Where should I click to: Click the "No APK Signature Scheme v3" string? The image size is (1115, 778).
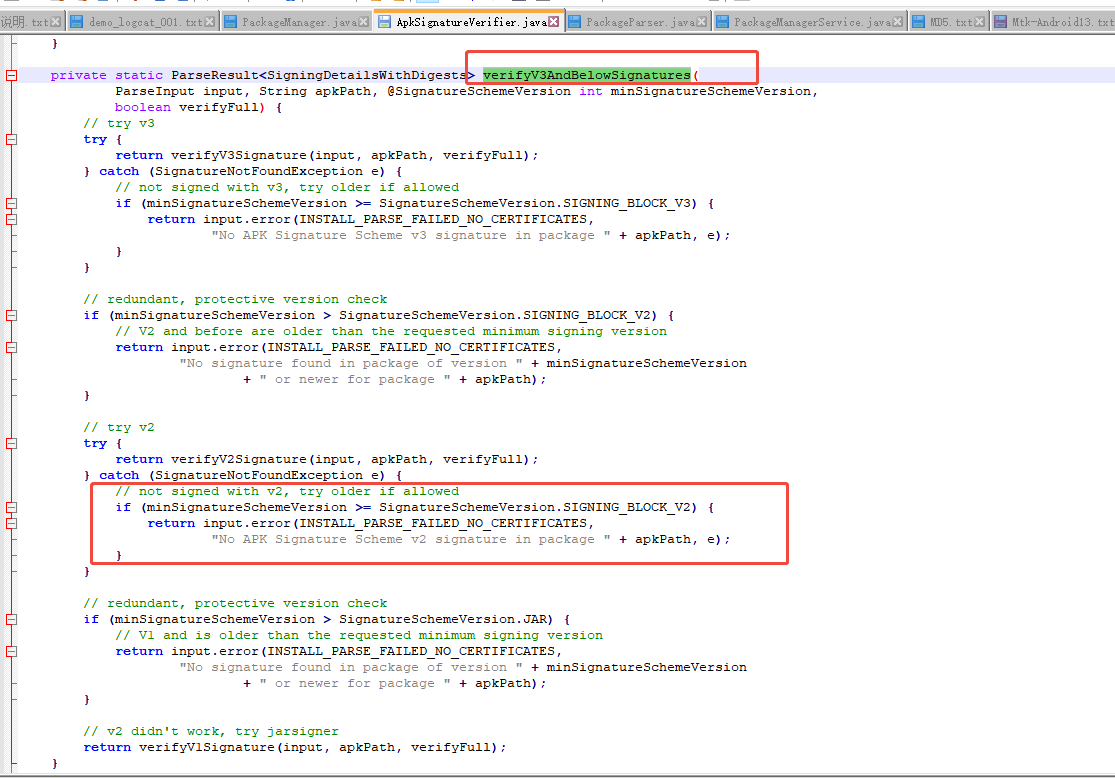click(411, 235)
